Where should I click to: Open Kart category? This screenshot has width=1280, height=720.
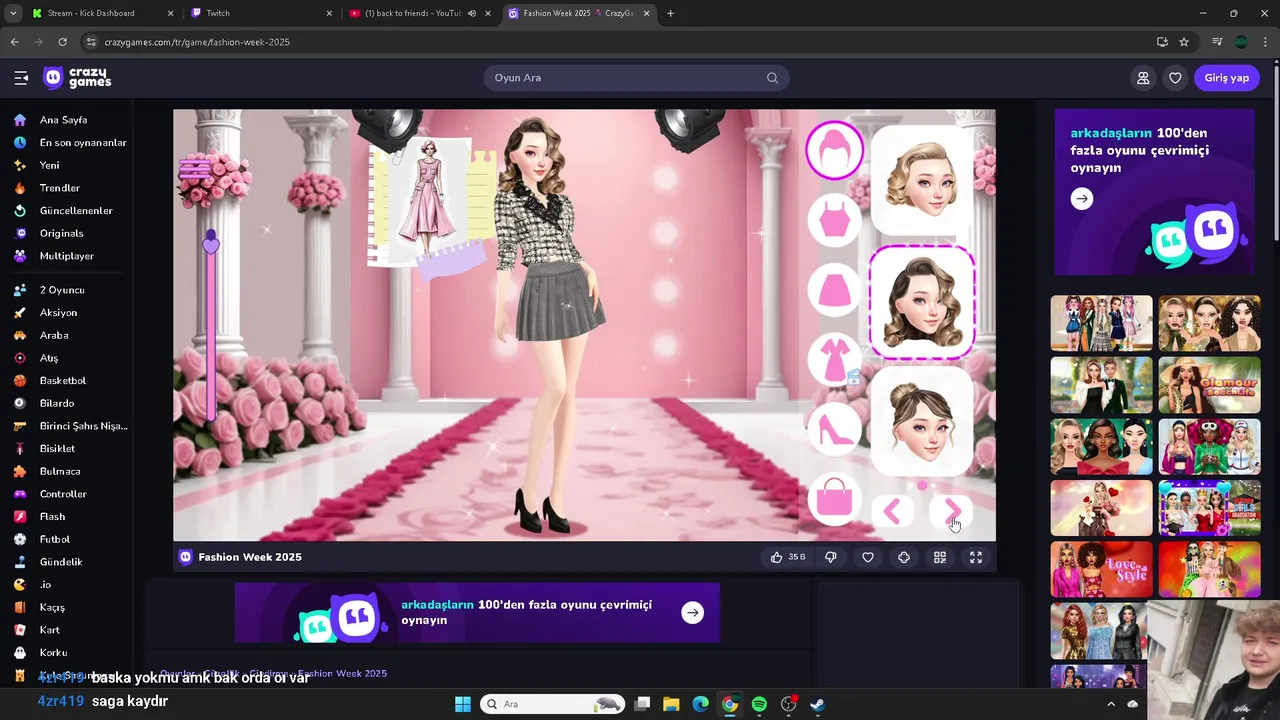pyautogui.click(x=66, y=630)
